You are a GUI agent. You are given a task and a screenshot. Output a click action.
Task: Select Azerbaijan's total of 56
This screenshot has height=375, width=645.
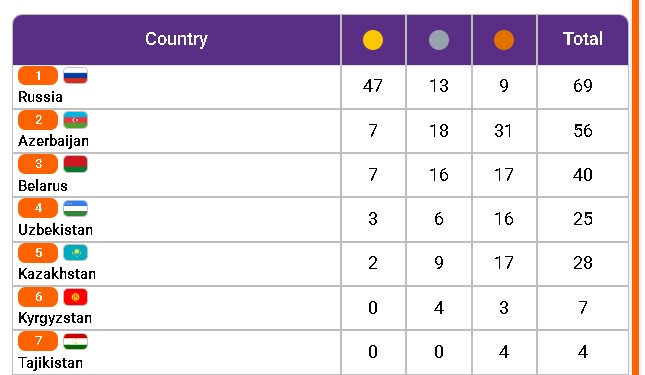(583, 131)
